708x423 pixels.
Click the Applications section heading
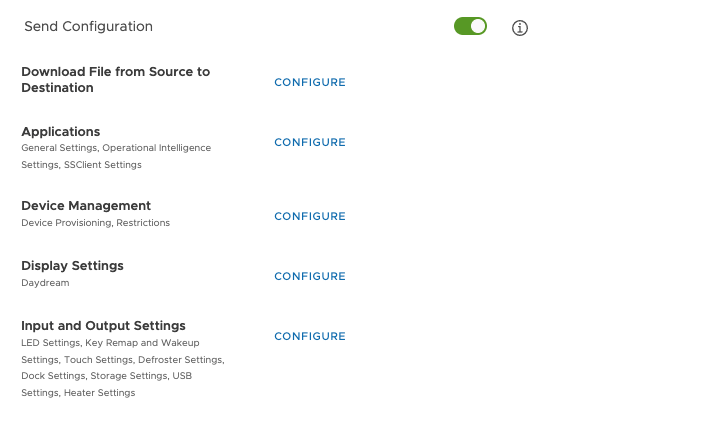[x=61, y=131]
